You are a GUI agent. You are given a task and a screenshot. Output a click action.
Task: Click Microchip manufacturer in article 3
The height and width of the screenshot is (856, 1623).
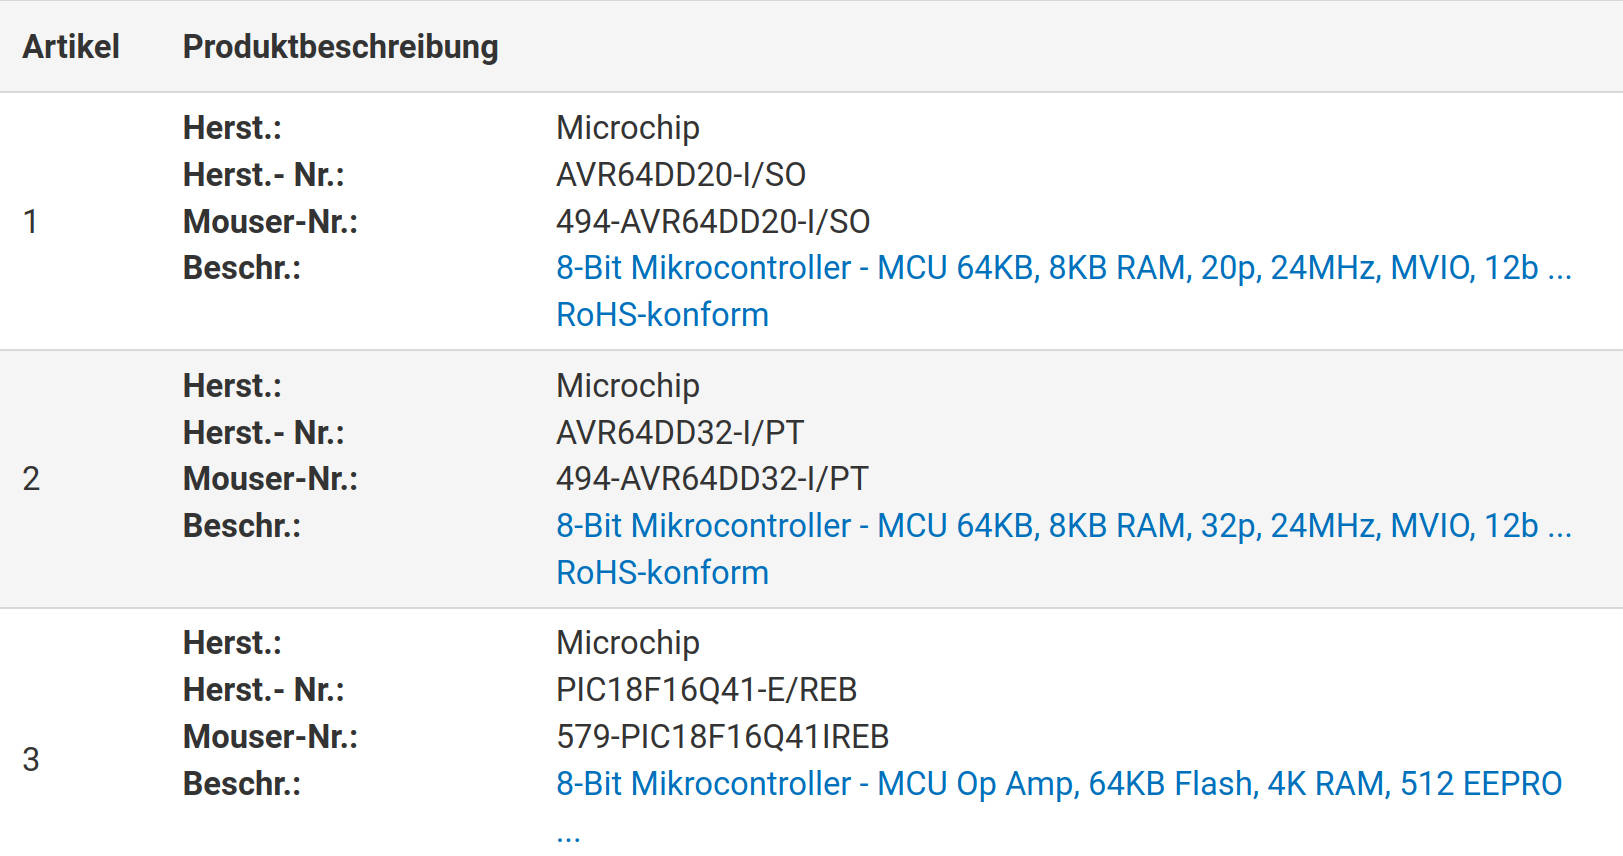(628, 643)
